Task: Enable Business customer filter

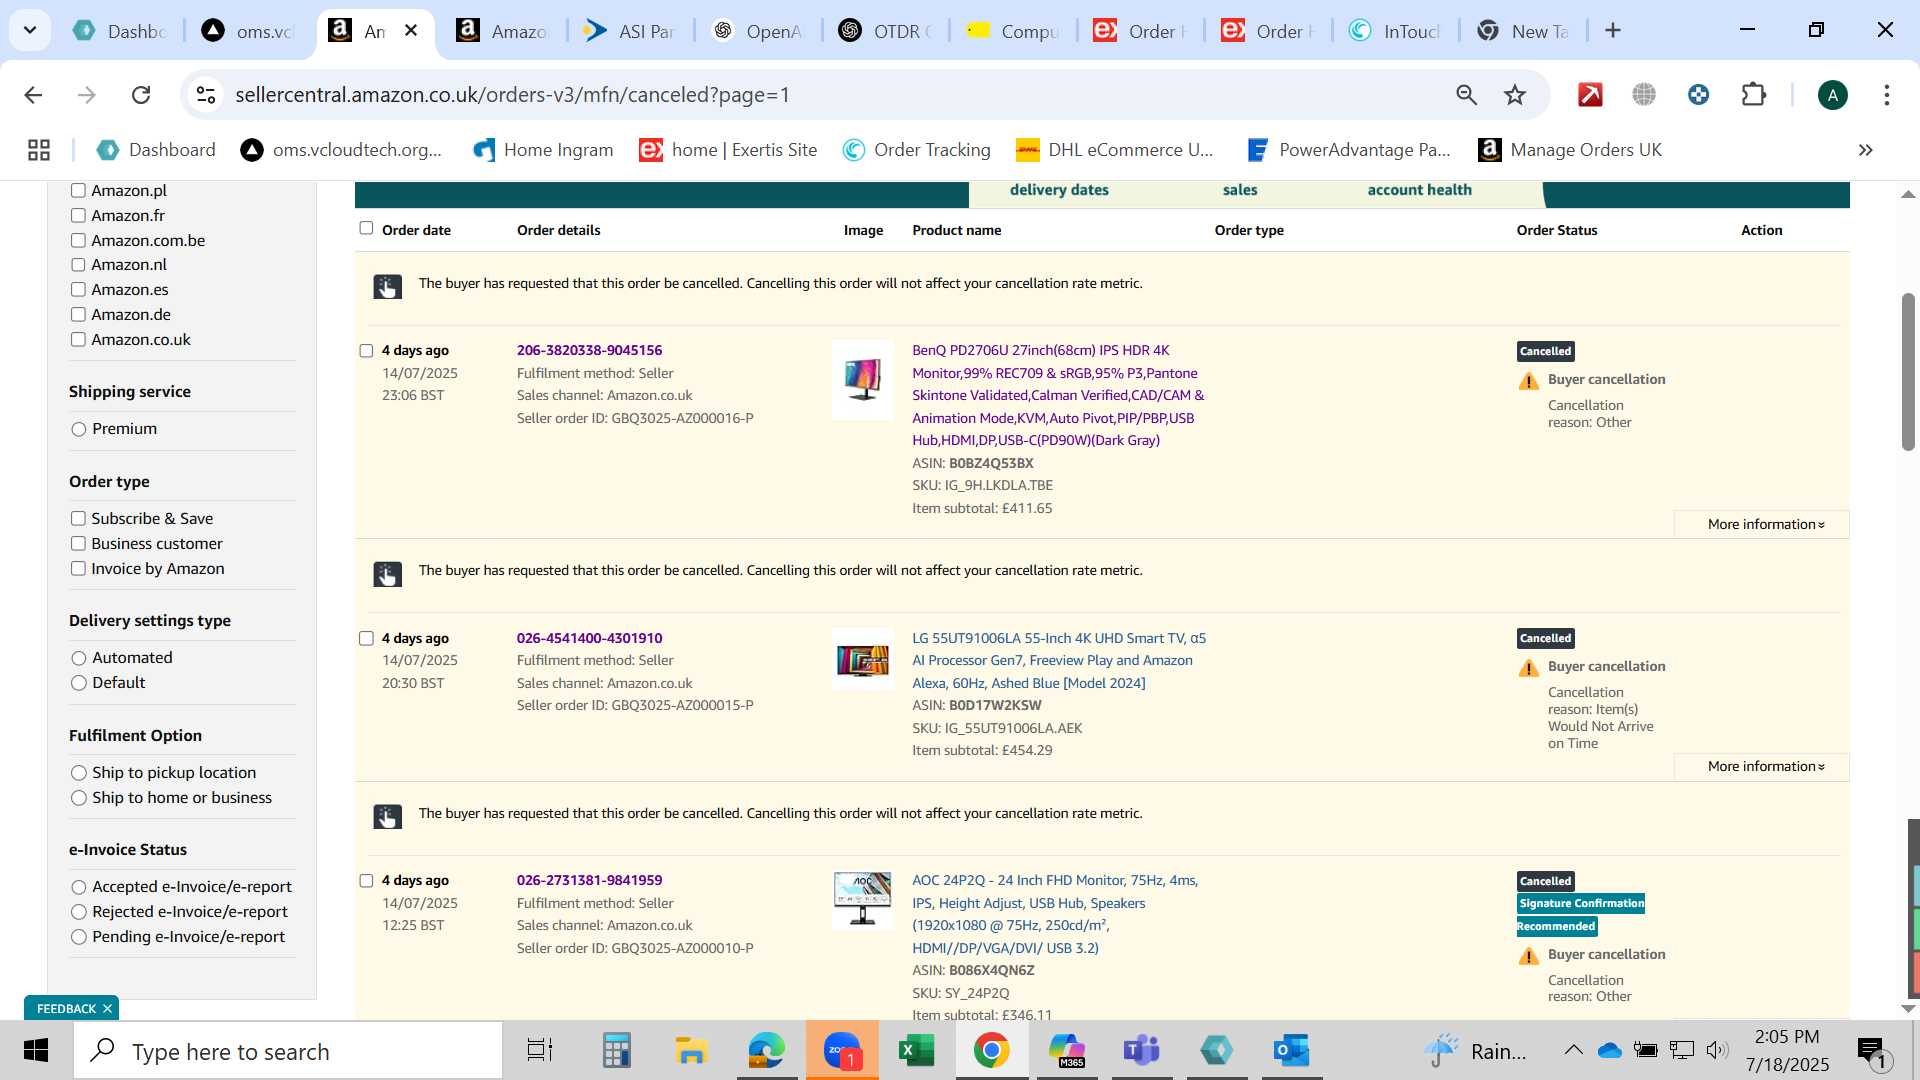Action: [x=78, y=544]
